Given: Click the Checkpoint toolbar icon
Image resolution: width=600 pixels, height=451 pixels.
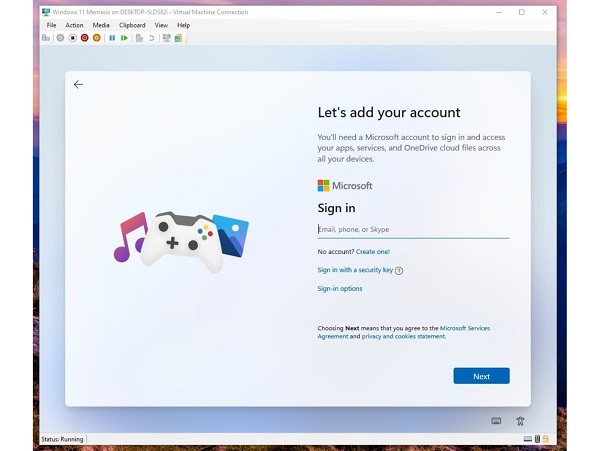Looking at the screenshot, I should [x=139, y=38].
